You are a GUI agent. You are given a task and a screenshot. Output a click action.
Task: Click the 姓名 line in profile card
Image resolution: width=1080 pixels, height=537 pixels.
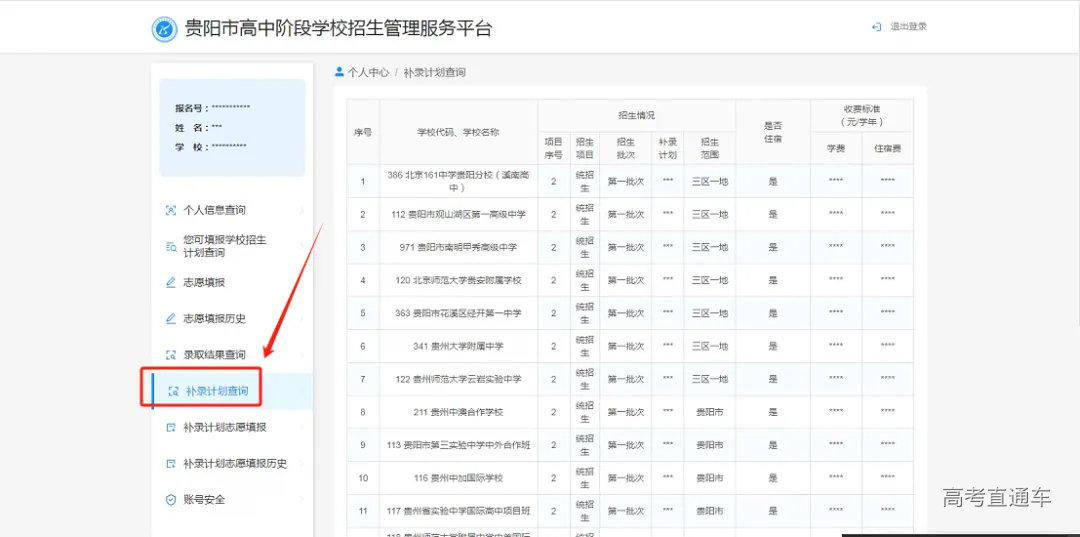pyautogui.click(x=198, y=127)
